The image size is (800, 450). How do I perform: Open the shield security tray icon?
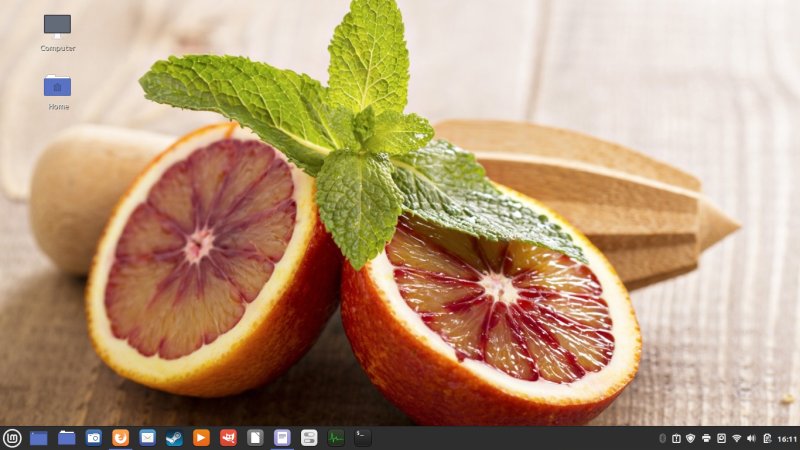[x=690, y=438]
